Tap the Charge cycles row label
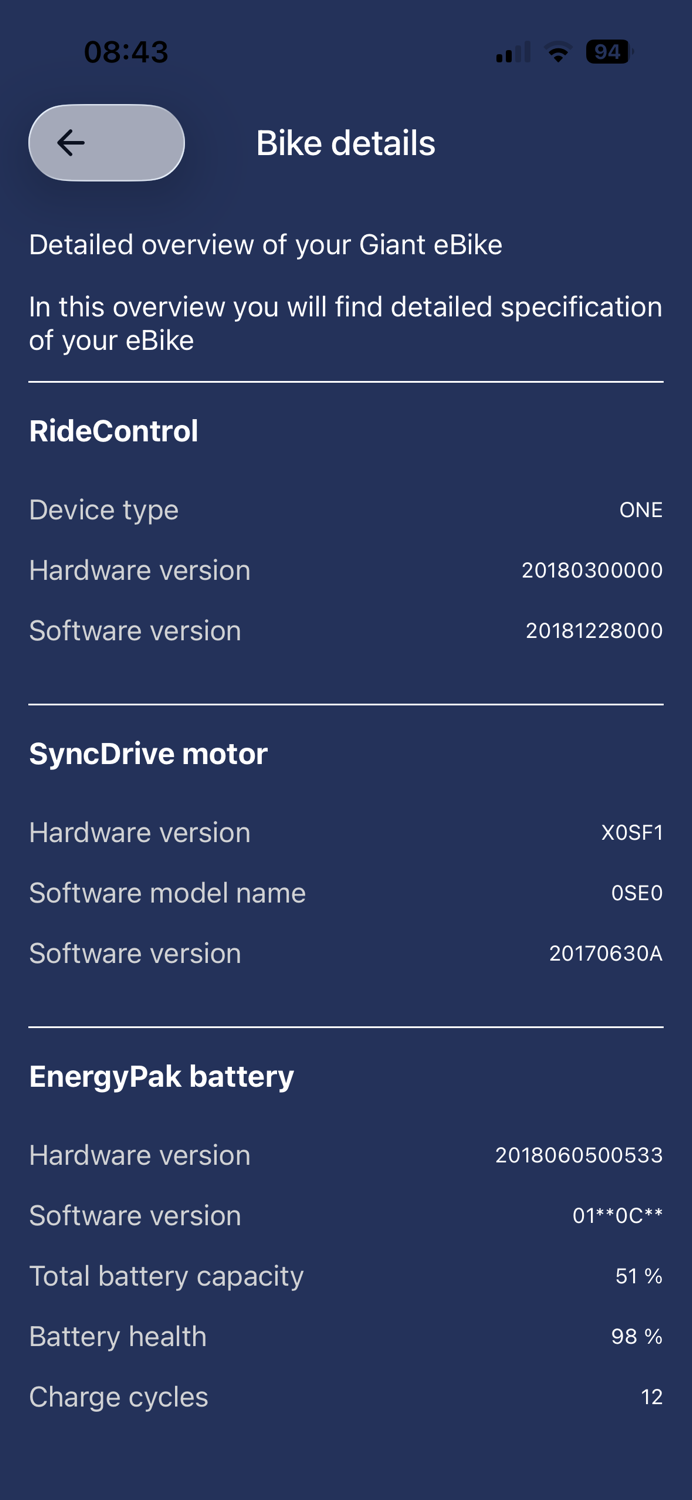 (x=119, y=1397)
